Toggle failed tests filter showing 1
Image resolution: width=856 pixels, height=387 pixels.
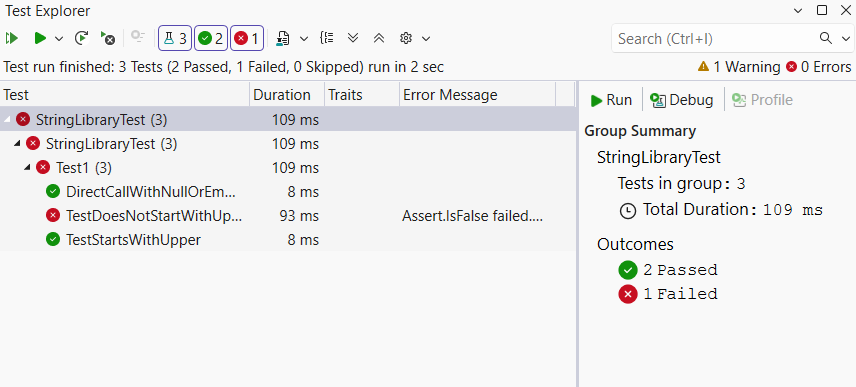(x=247, y=38)
